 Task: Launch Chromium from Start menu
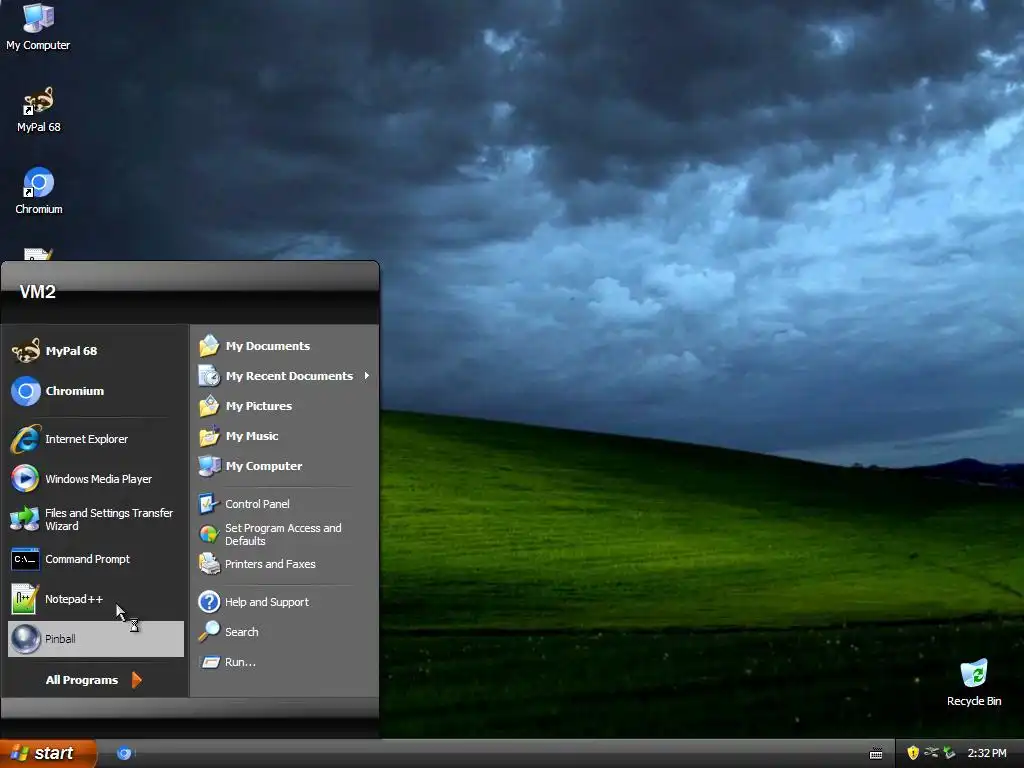coord(95,391)
